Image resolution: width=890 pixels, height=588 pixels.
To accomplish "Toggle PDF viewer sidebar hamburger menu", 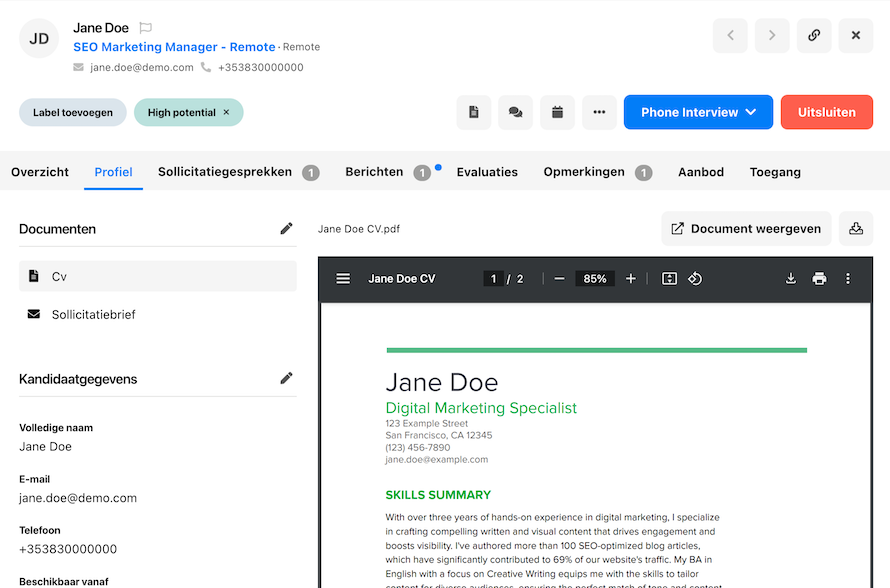I will (x=343, y=279).
